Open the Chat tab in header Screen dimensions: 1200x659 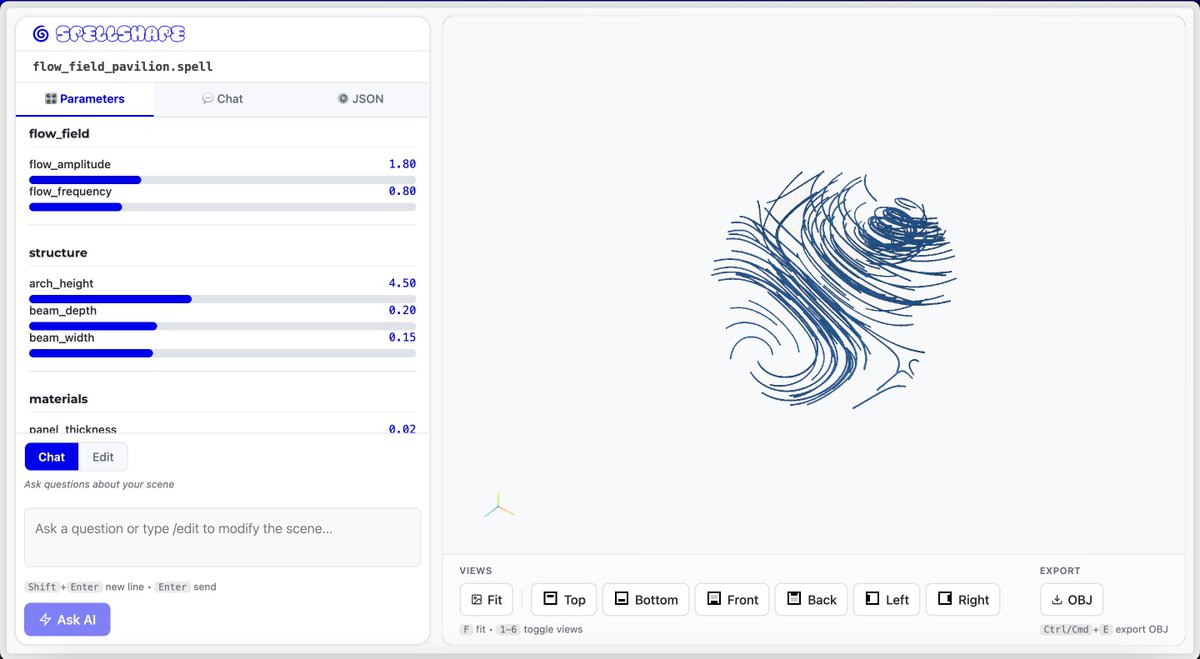[222, 99]
